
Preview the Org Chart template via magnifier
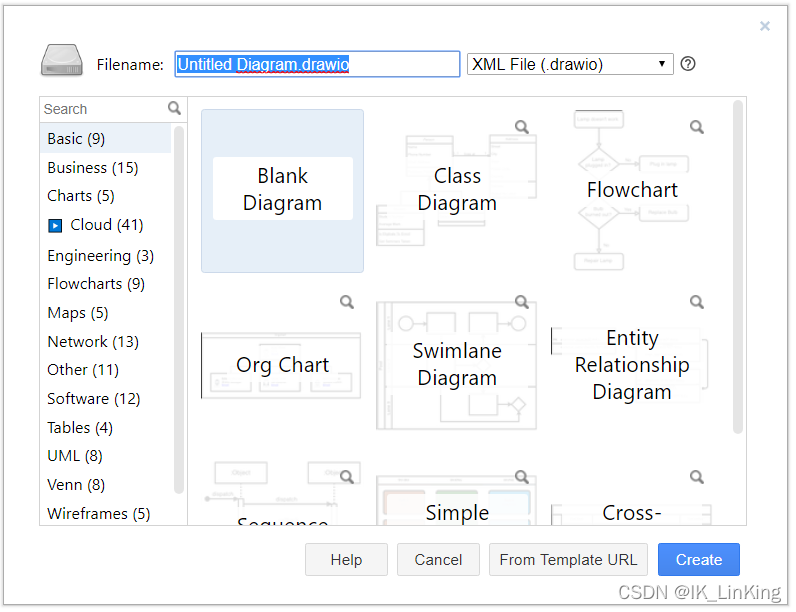347,302
